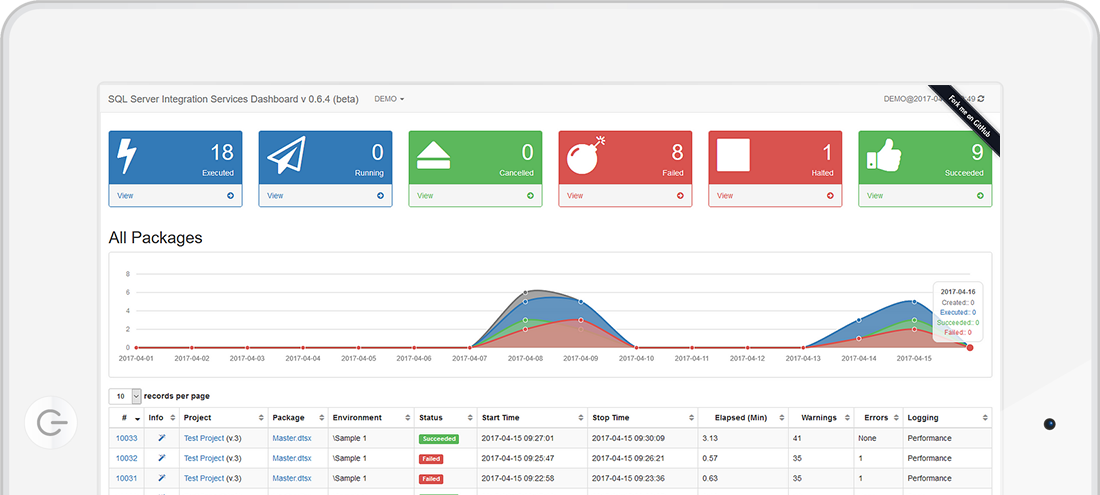Open Test Project link in row 10033
This screenshot has height=495, width=1100.
(x=204, y=438)
